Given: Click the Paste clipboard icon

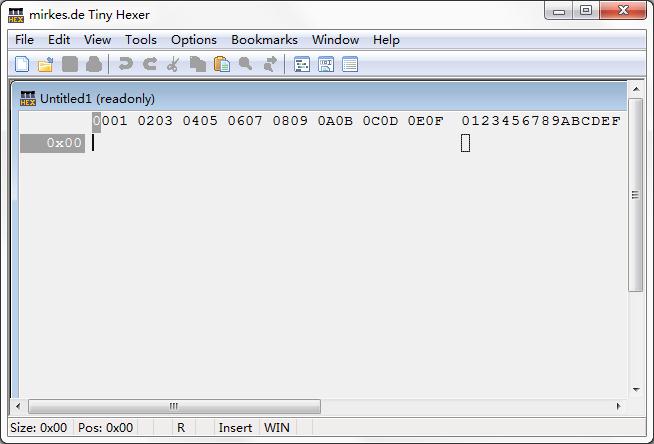Looking at the screenshot, I should (x=221, y=64).
